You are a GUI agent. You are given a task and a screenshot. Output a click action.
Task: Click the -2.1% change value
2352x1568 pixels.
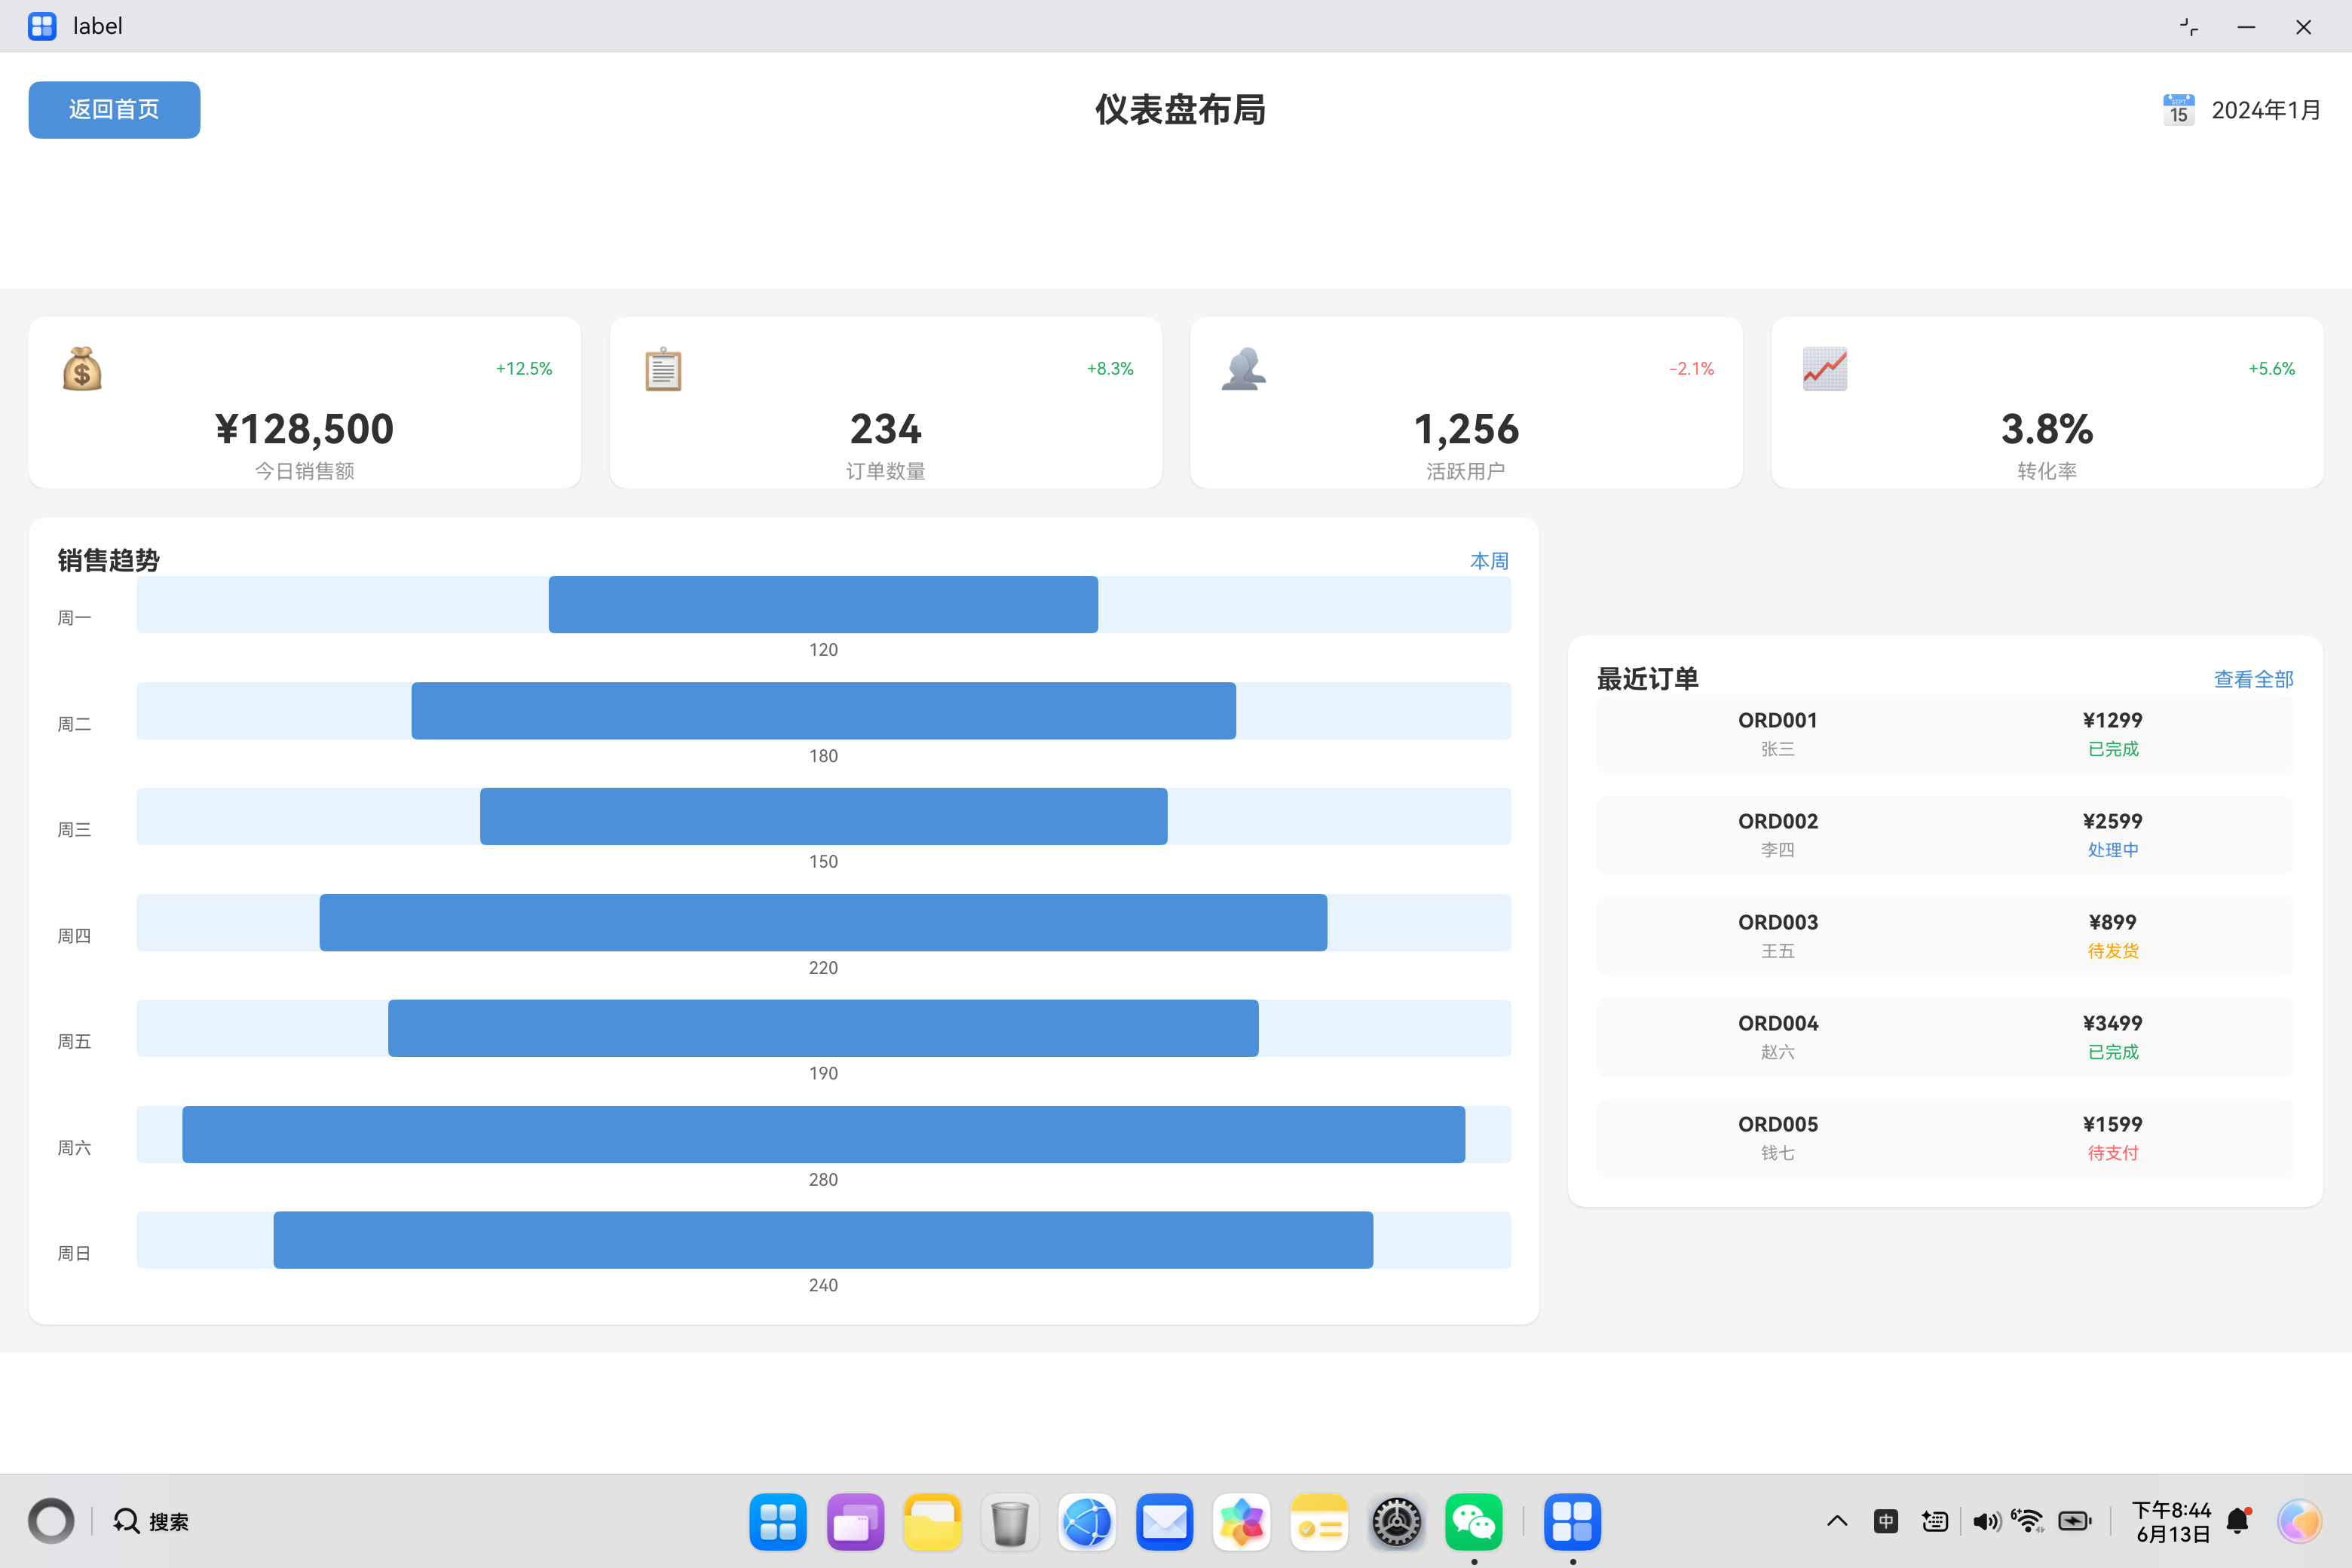(1691, 369)
